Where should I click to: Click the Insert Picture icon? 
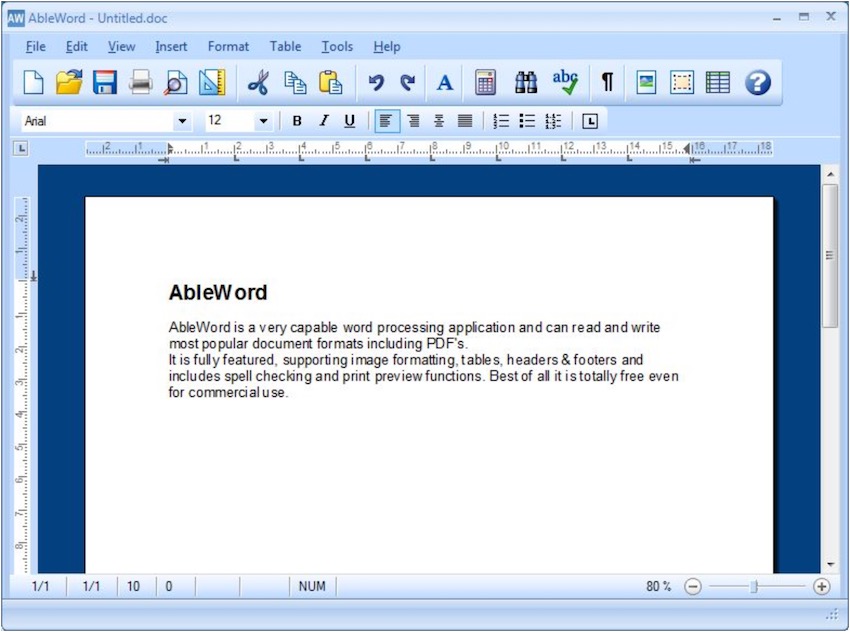644,82
